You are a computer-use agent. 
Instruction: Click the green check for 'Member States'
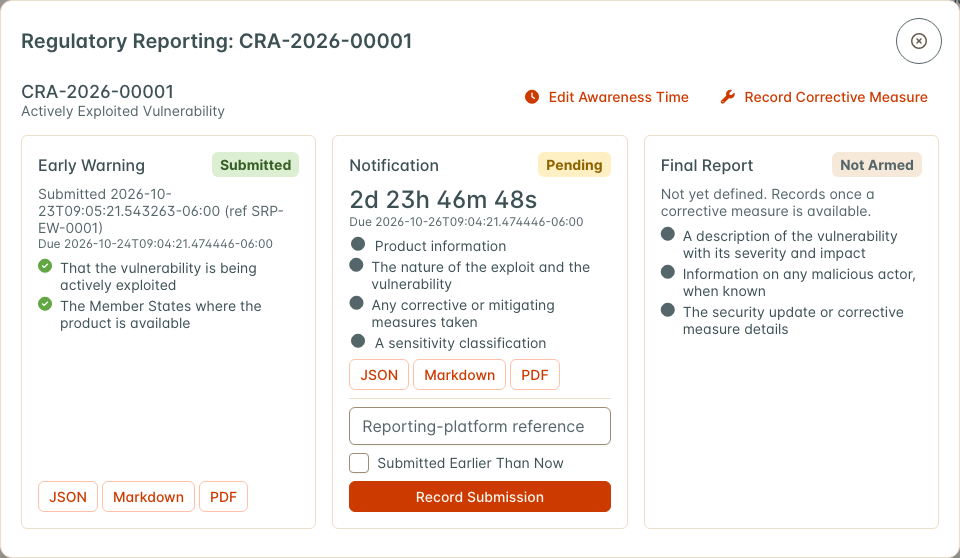click(45, 304)
